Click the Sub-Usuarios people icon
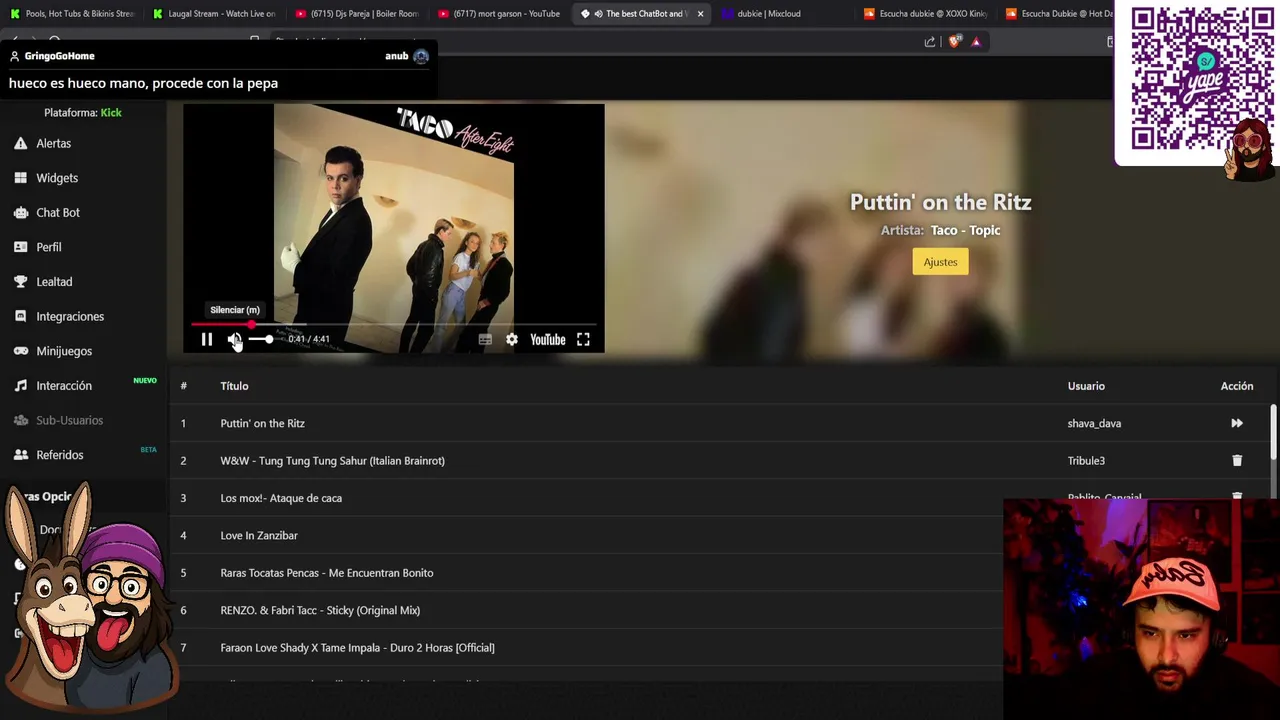The image size is (1280, 720). click(20, 420)
